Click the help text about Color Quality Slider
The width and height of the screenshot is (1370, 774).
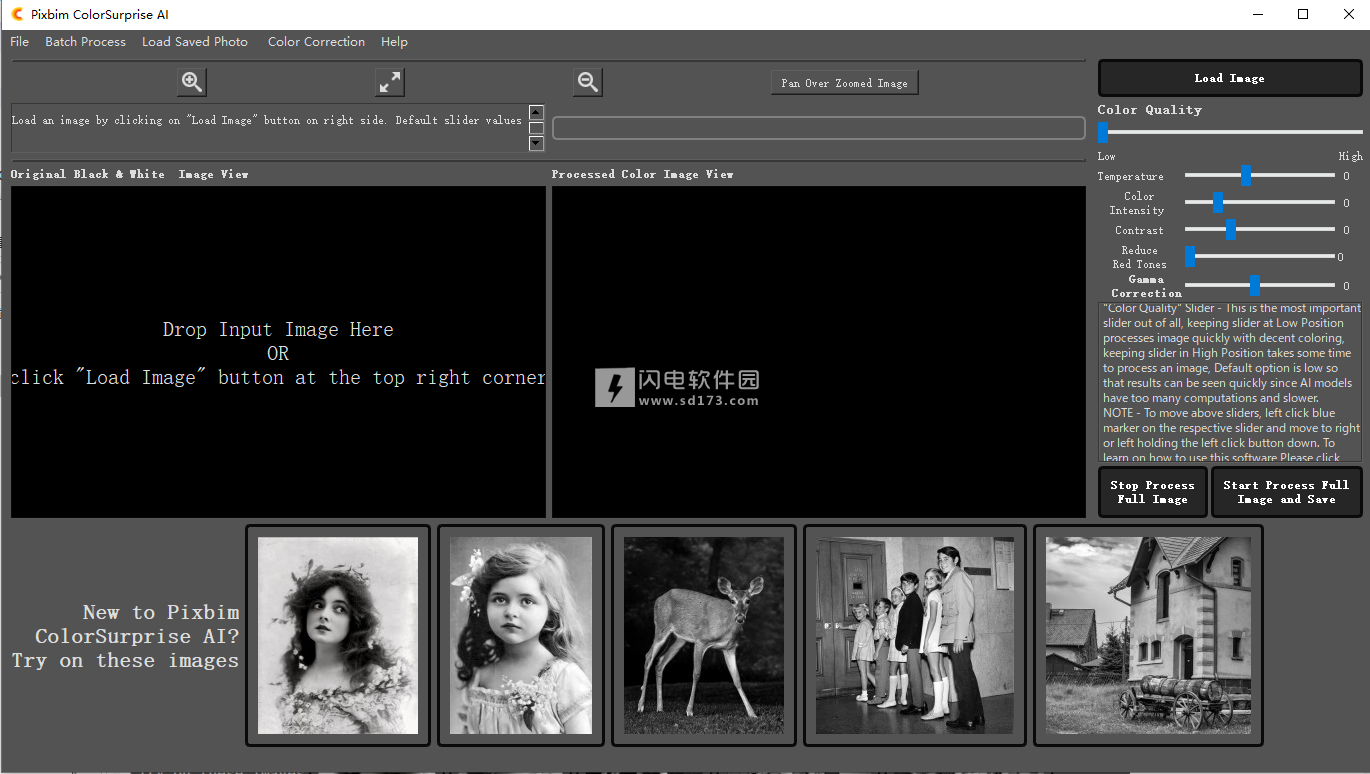1231,382
